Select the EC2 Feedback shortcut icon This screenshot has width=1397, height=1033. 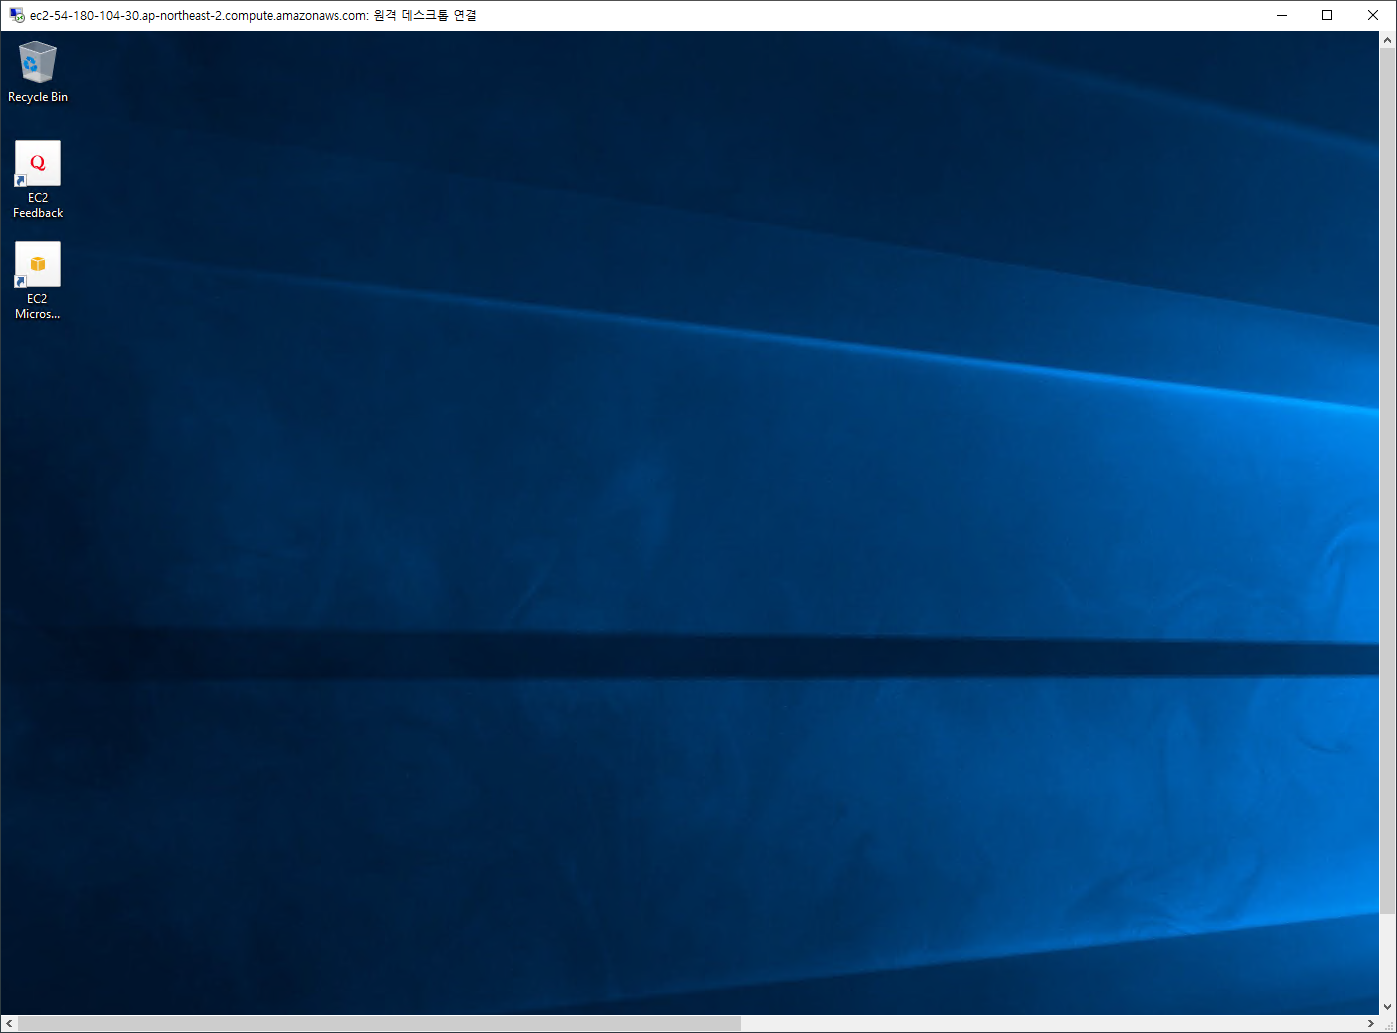38,163
